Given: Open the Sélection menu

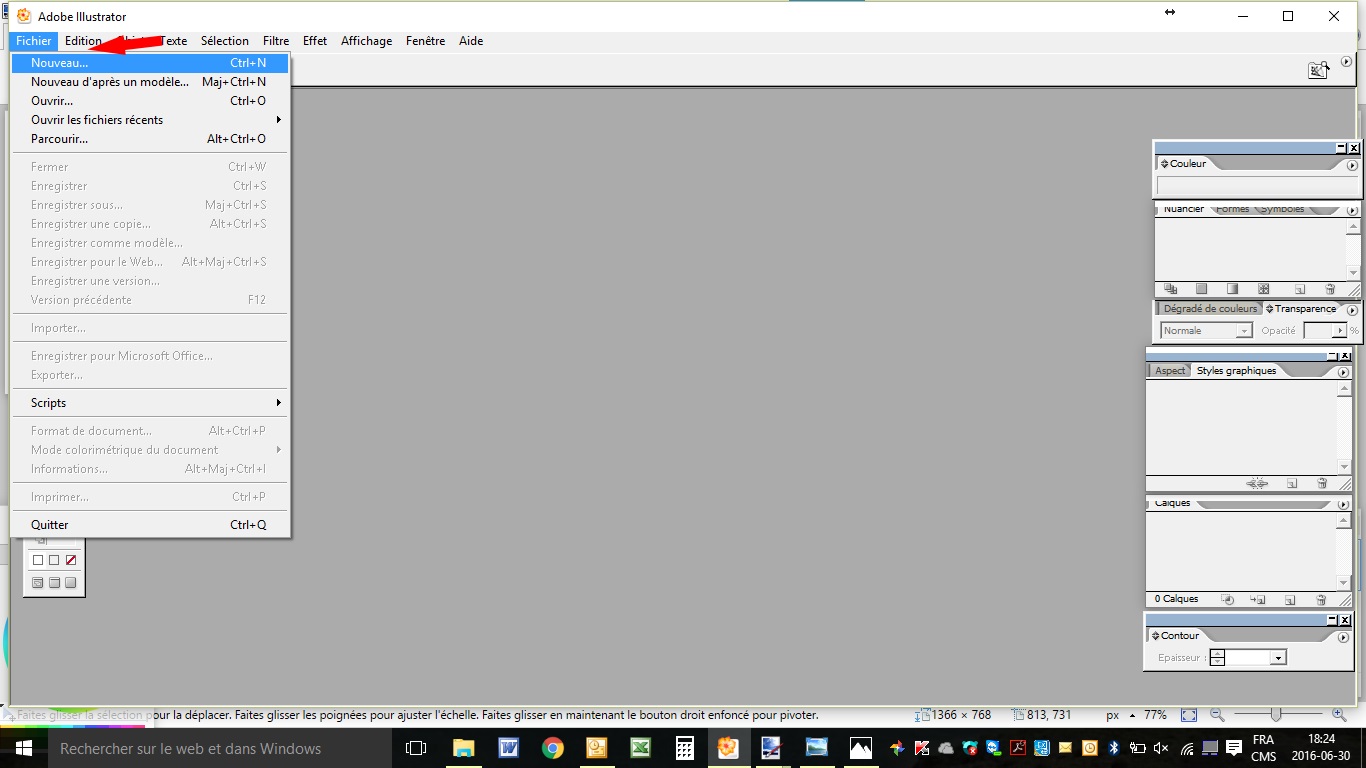Looking at the screenshot, I should 224,41.
